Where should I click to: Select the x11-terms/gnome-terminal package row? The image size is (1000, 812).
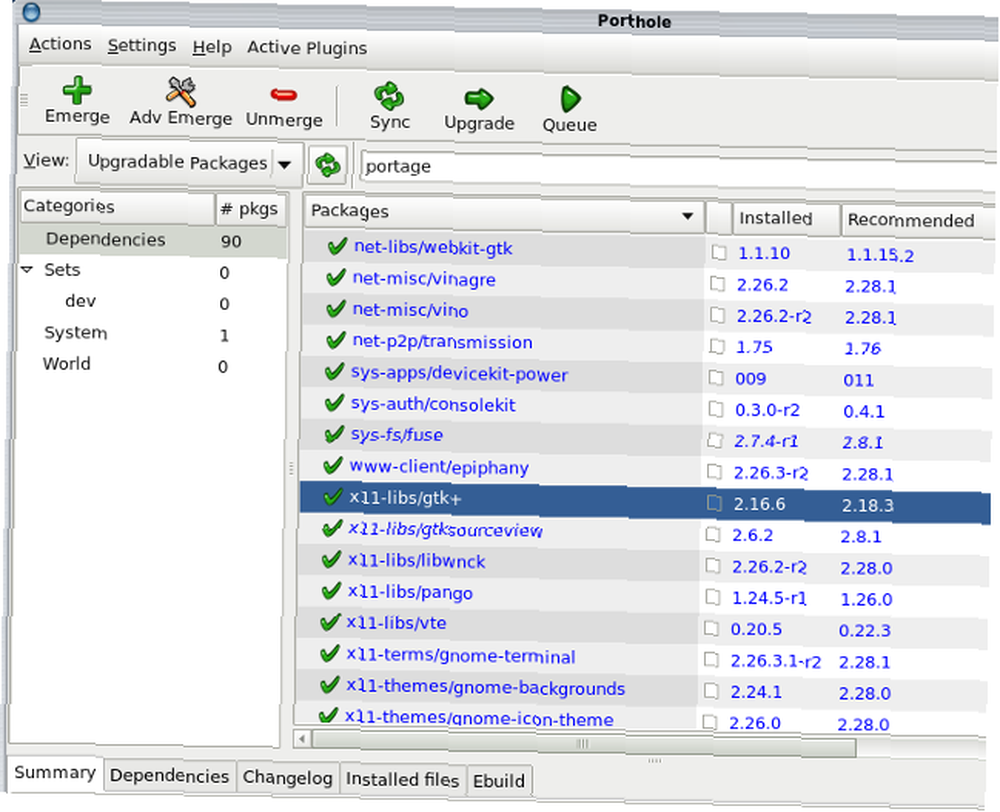click(x=642, y=657)
